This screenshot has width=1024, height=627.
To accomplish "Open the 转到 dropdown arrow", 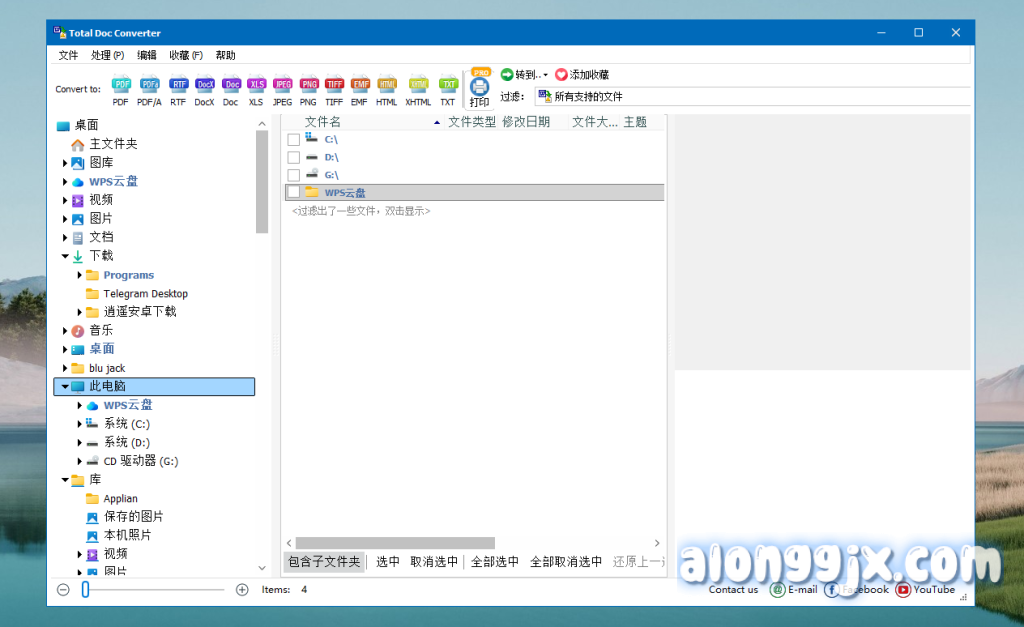I will (545, 75).
